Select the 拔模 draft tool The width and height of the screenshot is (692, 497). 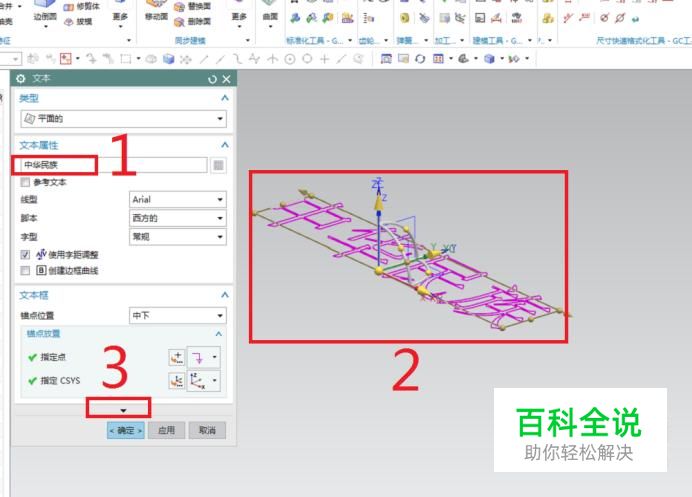tap(79, 22)
